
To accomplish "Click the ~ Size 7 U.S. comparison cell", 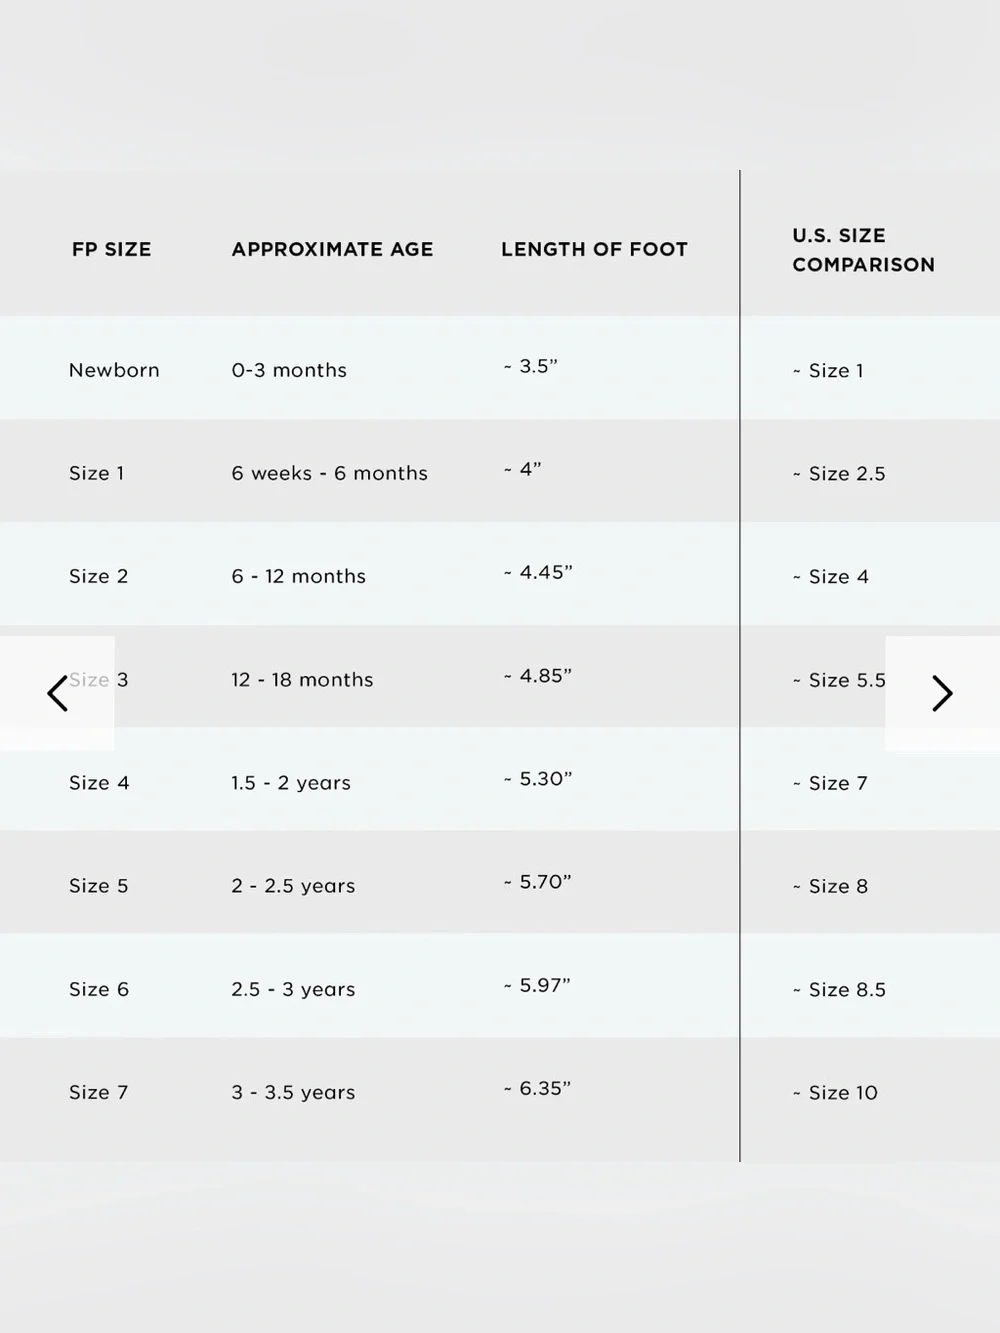I will (x=830, y=783).
